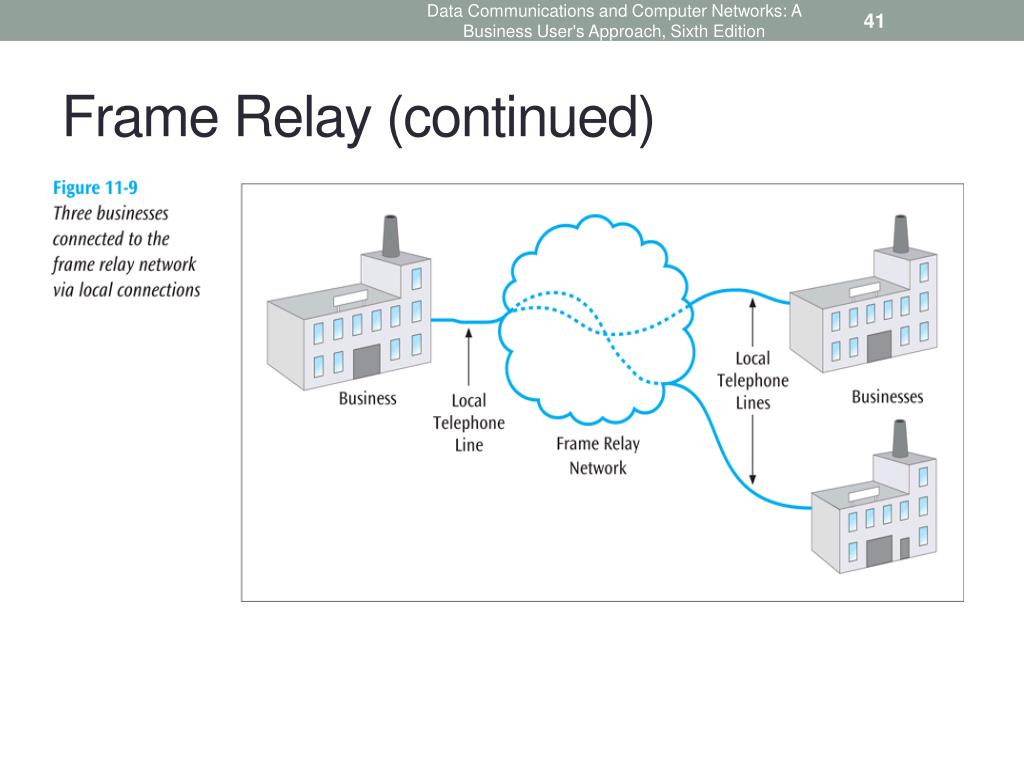This screenshot has width=1024, height=768.
Task: Select the upper right business building image
Action: tap(863, 294)
